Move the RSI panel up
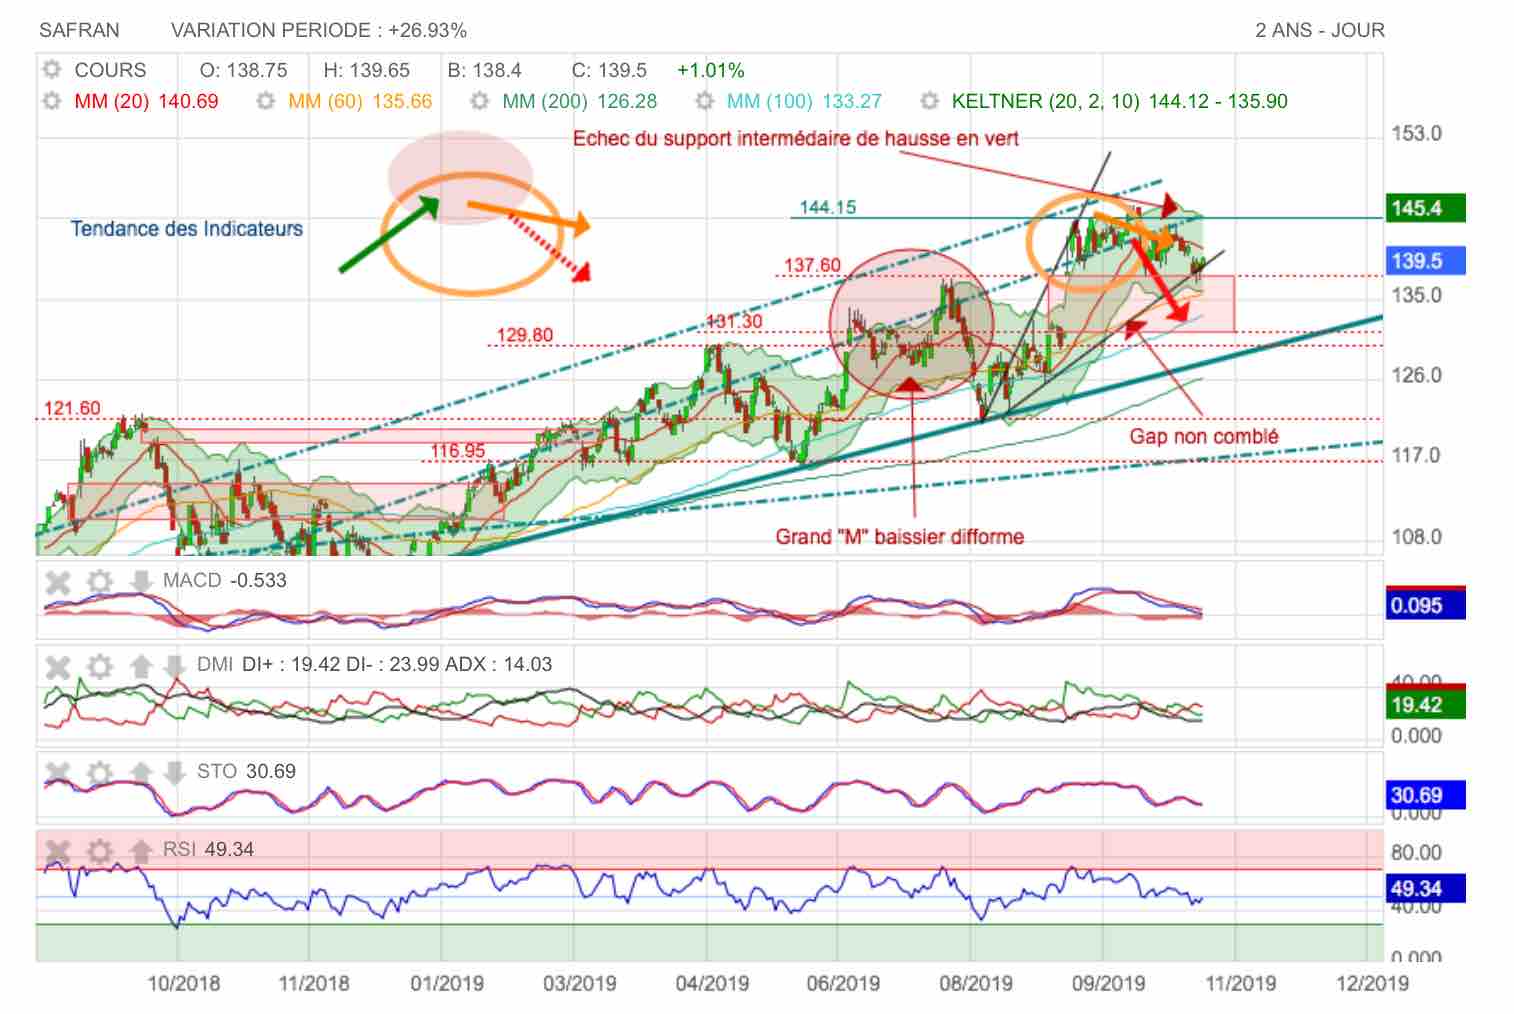The width and height of the screenshot is (1514, 1014). pyautogui.click(x=141, y=850)
